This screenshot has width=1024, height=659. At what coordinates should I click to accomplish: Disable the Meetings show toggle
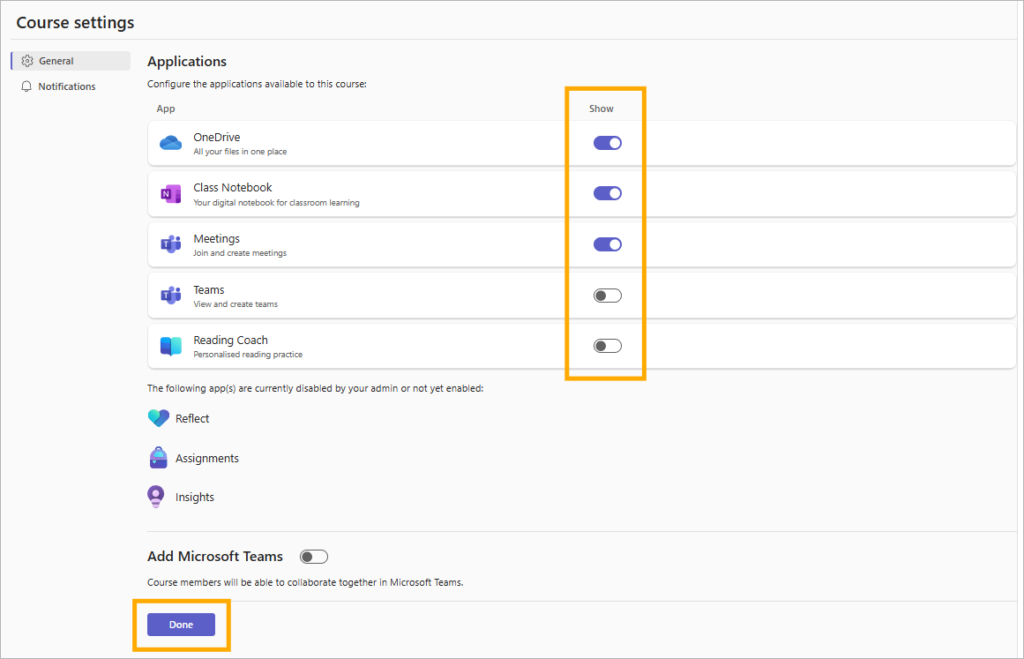[607, 244]
